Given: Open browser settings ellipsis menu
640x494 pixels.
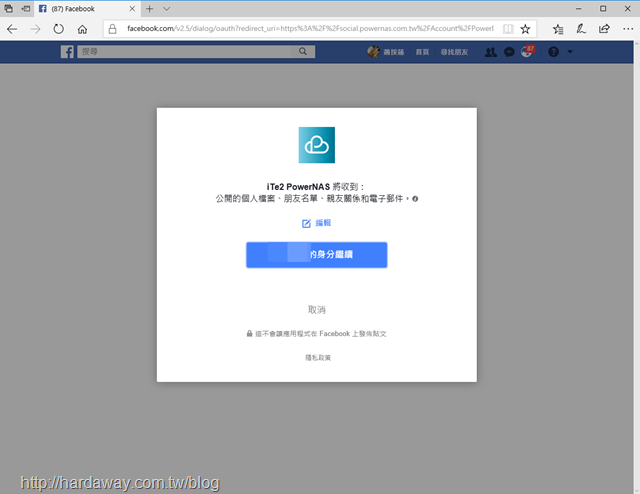Looking at the screenshot, I should [628, 29].
